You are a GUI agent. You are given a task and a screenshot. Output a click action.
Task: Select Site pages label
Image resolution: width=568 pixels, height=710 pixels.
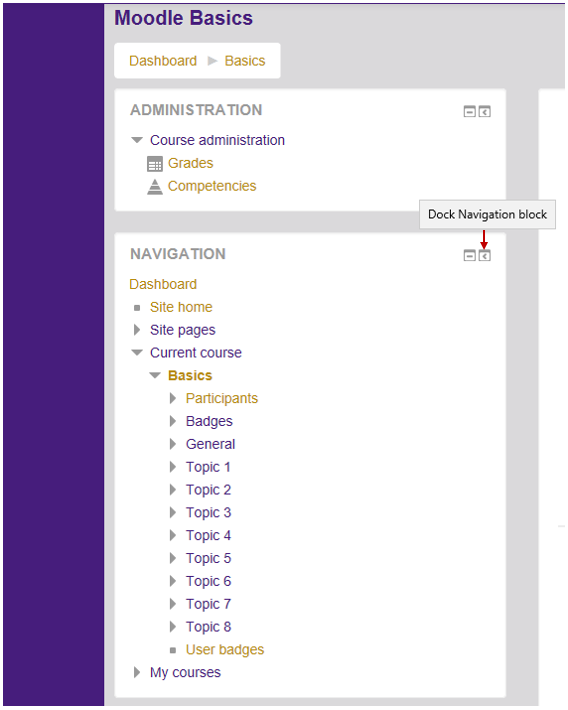tap(183, 331)
